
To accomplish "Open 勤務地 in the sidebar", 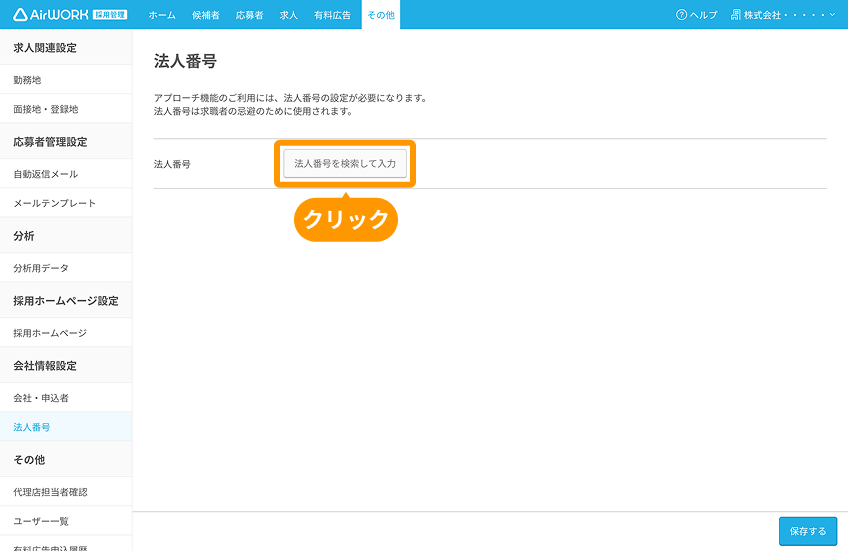I will [66, 79].
